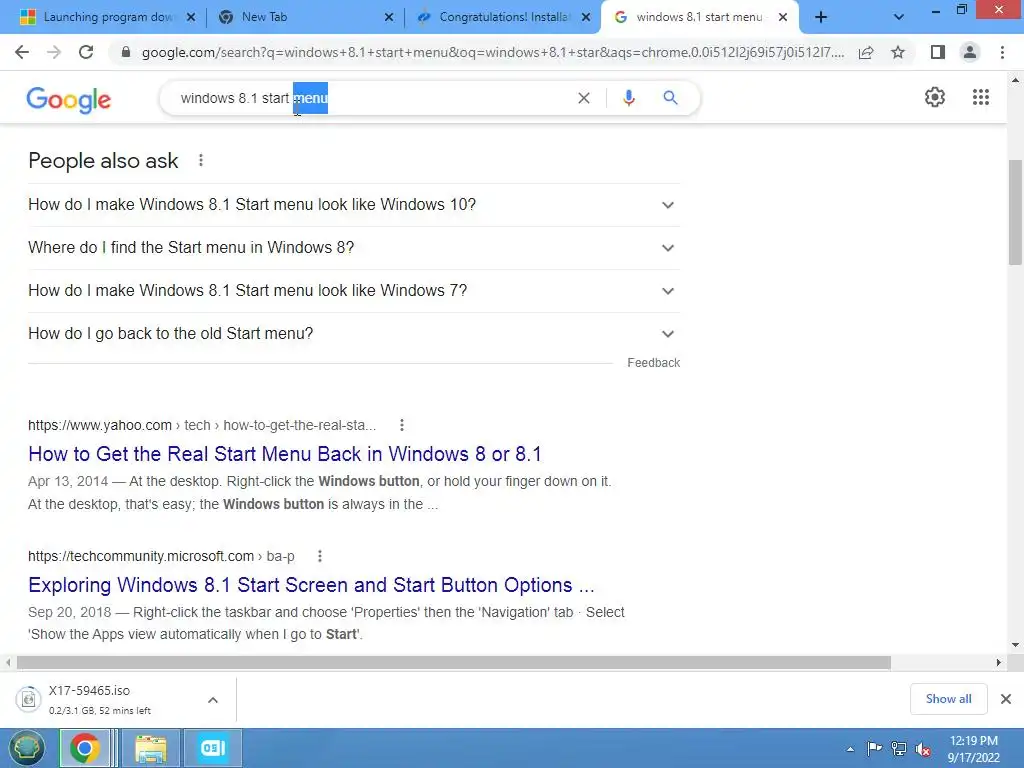The image size is (1024, 768).
Task: Open options for the yahoo.com result
Action: (x=402, y=425)
